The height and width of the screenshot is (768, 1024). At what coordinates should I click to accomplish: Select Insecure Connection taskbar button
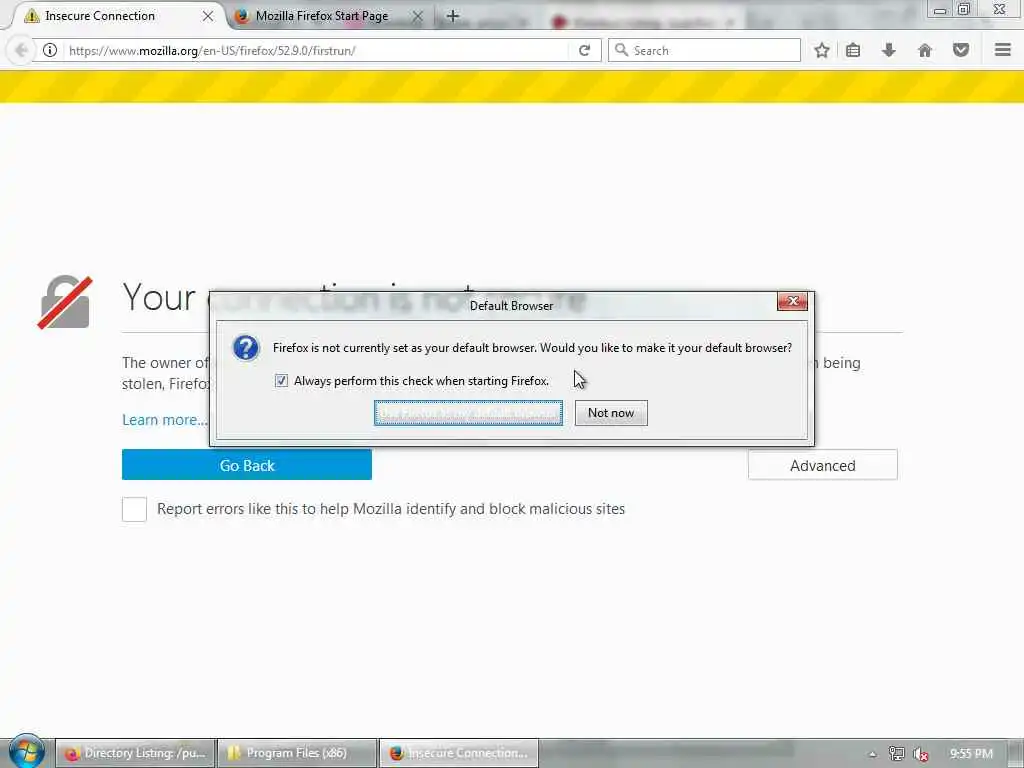tap(459, 753)
